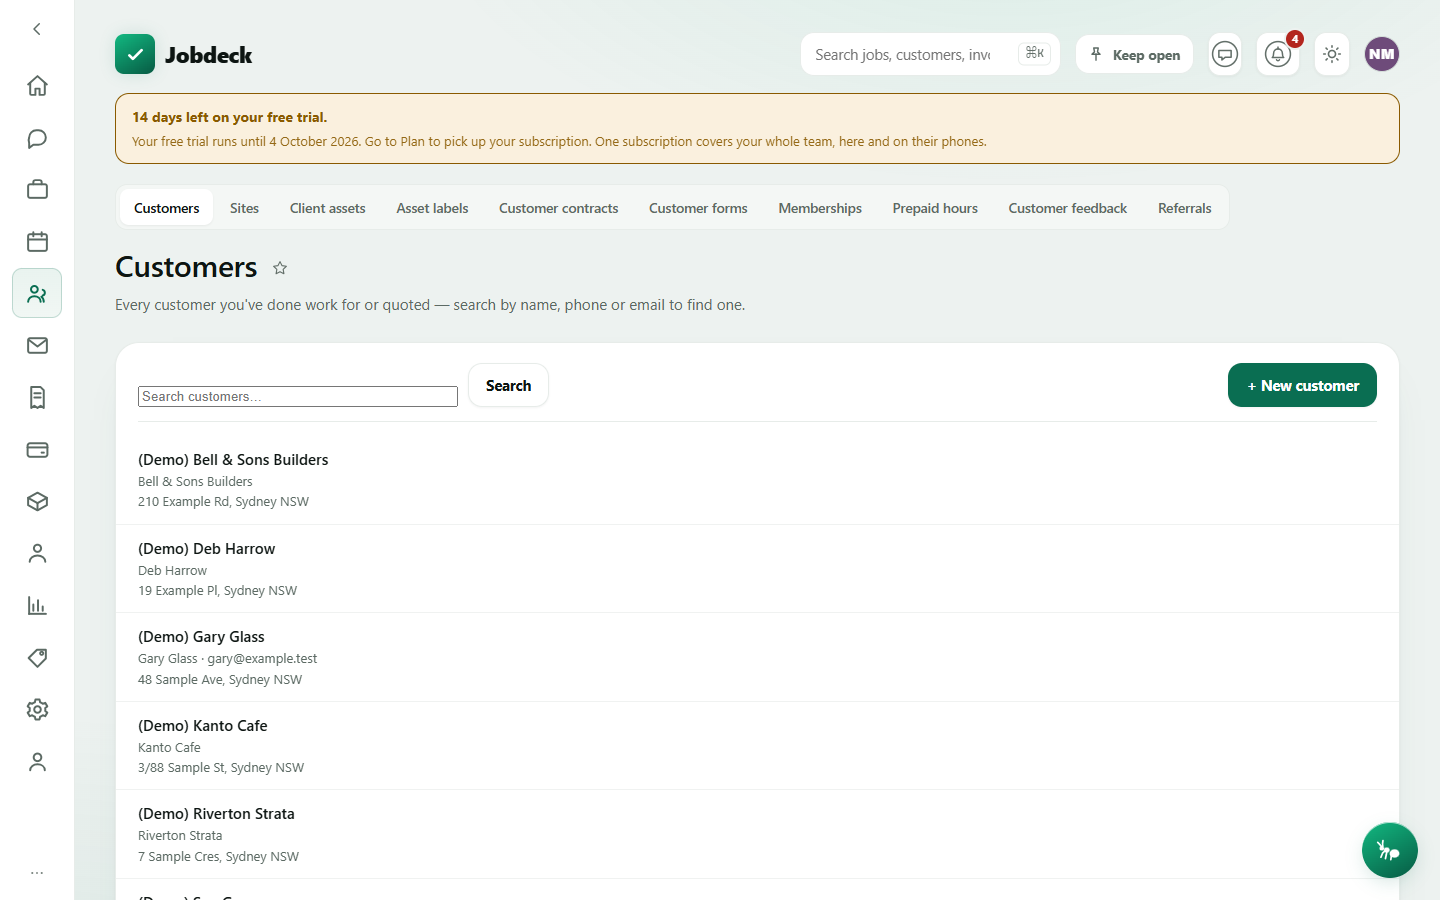The width and height of the screenshot is (1440, 900).
Task: Switch to the Asset labels tab
Action: [x=432, y=208]
